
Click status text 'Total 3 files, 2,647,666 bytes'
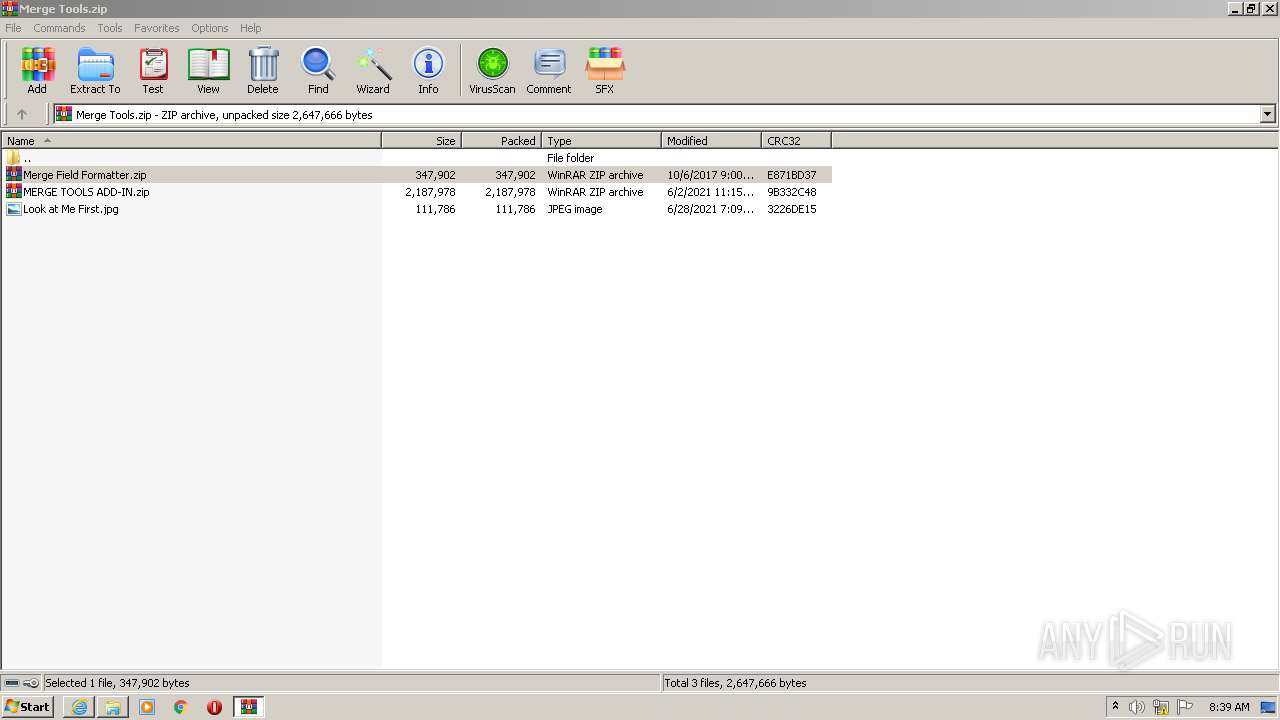click(x=736, y=683)
